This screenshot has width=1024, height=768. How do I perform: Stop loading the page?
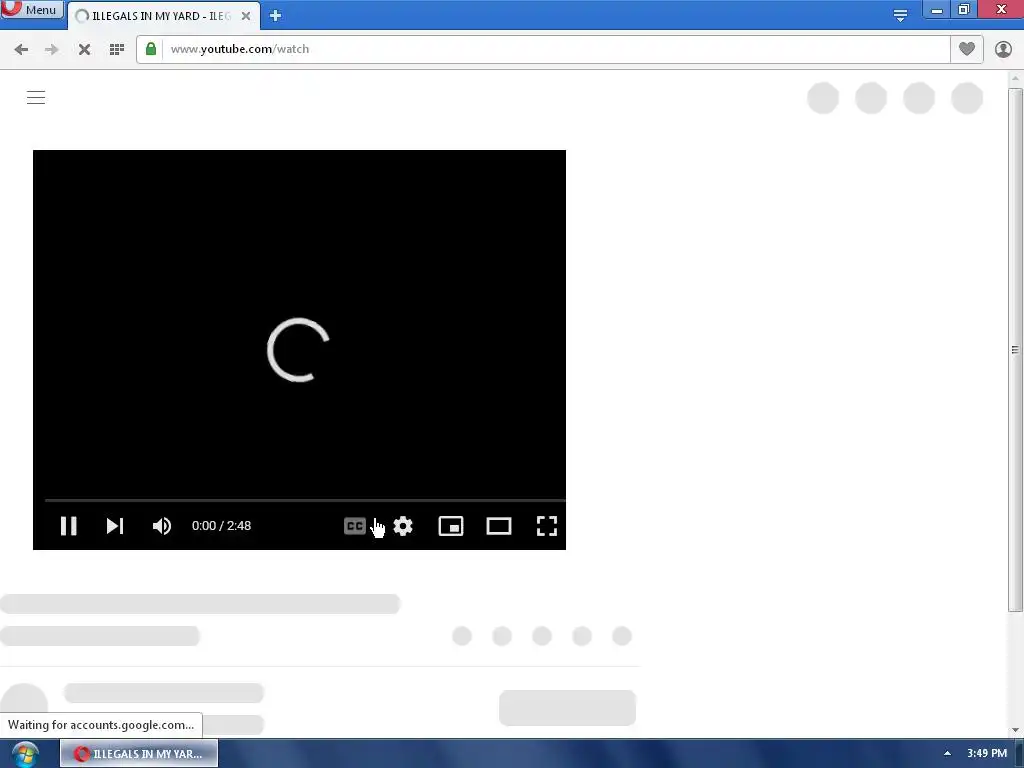[x=84, y=50]
